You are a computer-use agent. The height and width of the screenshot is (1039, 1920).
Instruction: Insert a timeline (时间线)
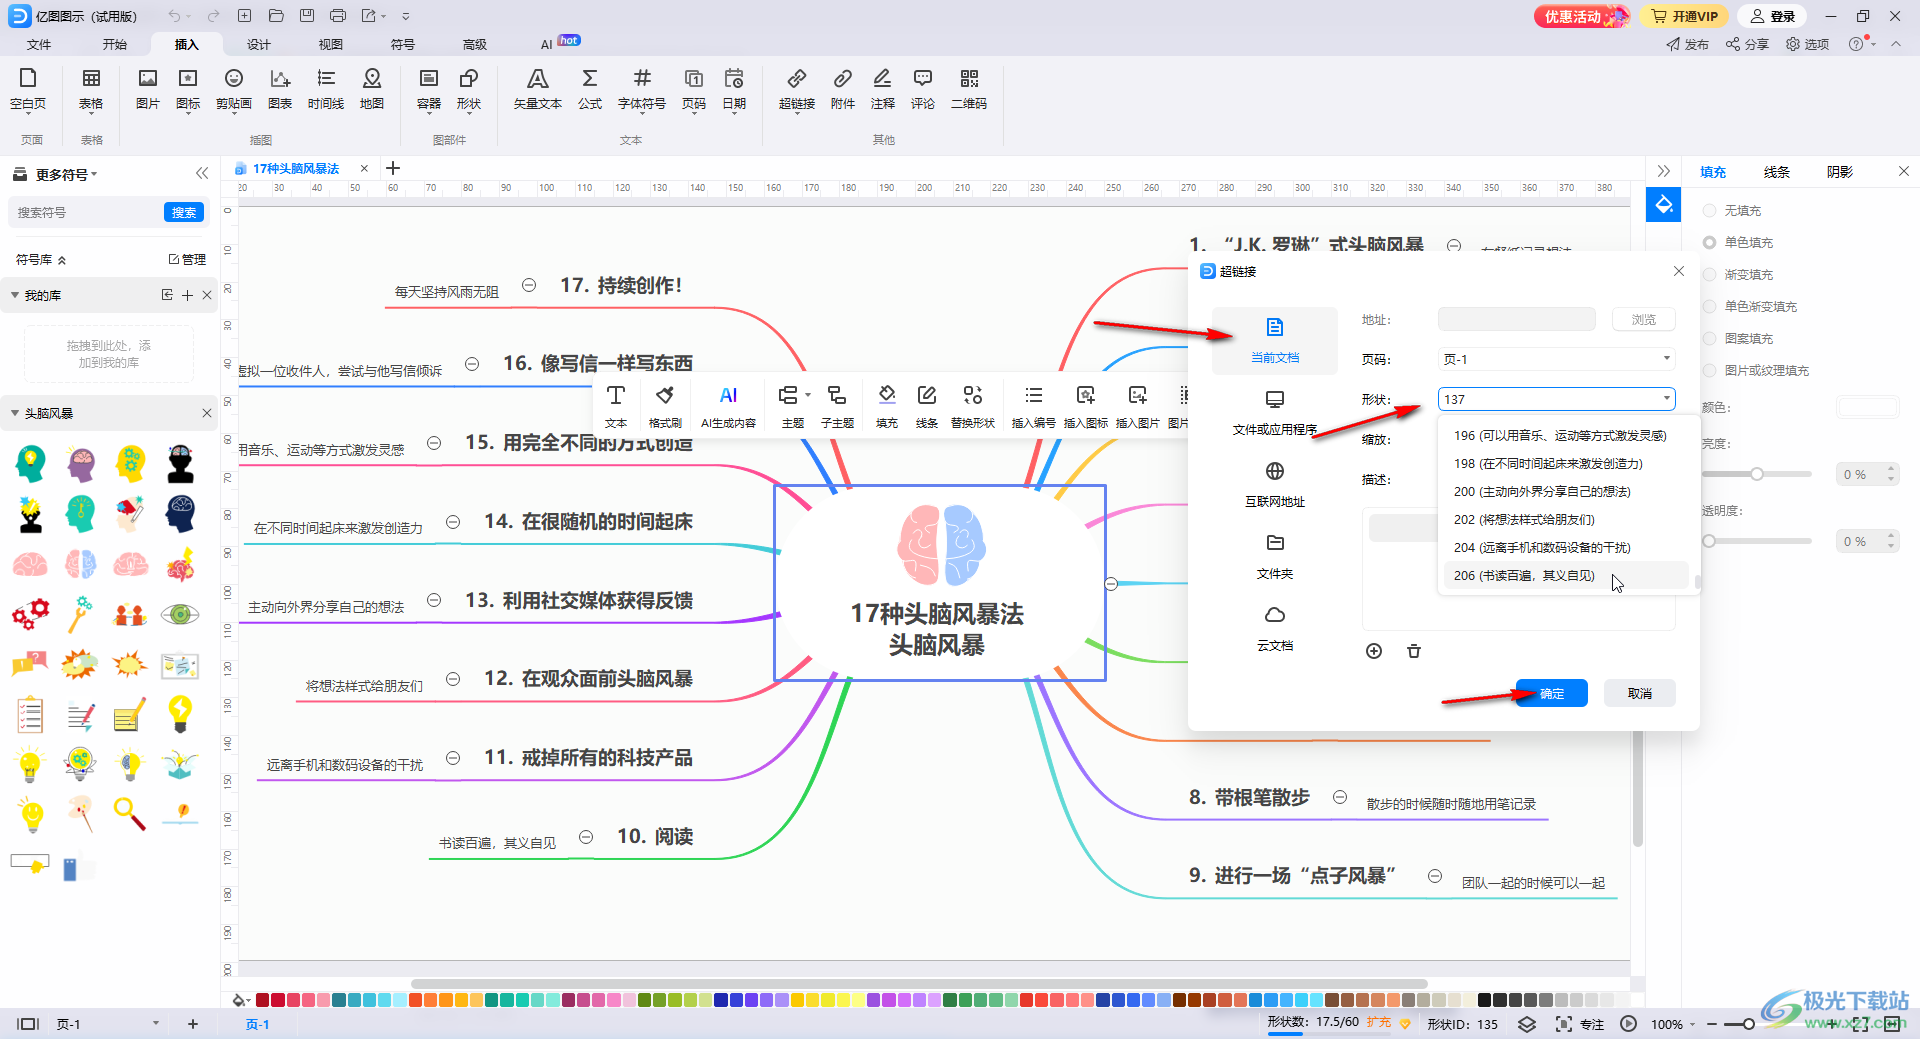click(326, 89)
